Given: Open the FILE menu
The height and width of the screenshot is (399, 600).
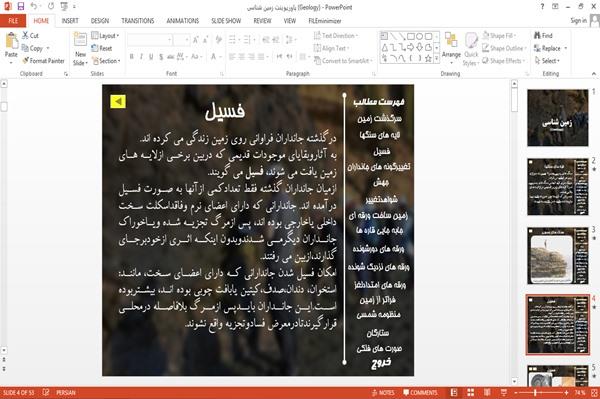Looking at the screenshot, I should click(x=13, y=21).
